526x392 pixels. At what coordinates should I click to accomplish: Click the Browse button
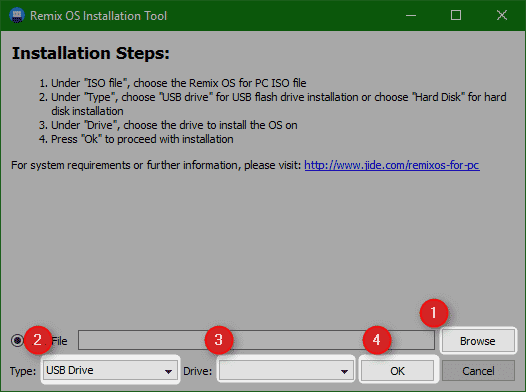click(x=478, y=341)
